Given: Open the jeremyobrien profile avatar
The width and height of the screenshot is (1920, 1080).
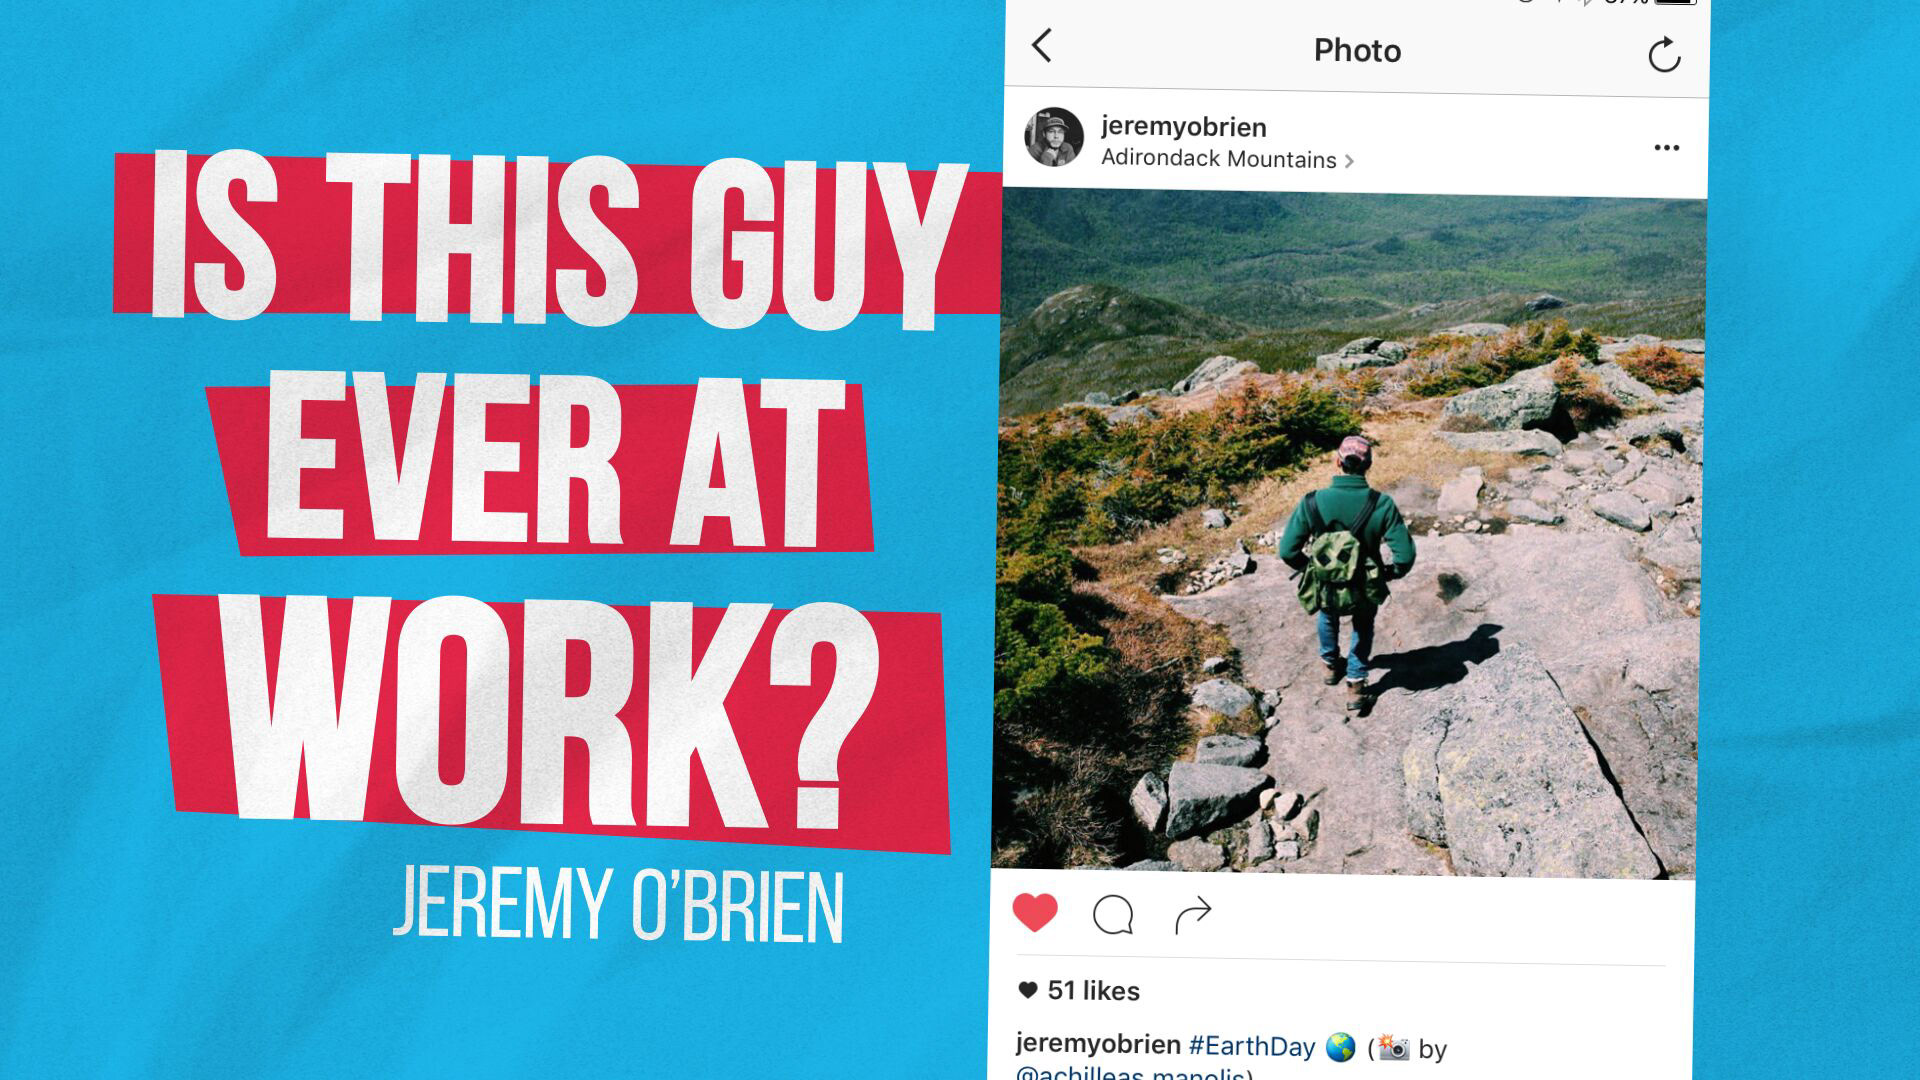Looking at the screenshot, I should pyautogui.click(x=1054, y=137).
